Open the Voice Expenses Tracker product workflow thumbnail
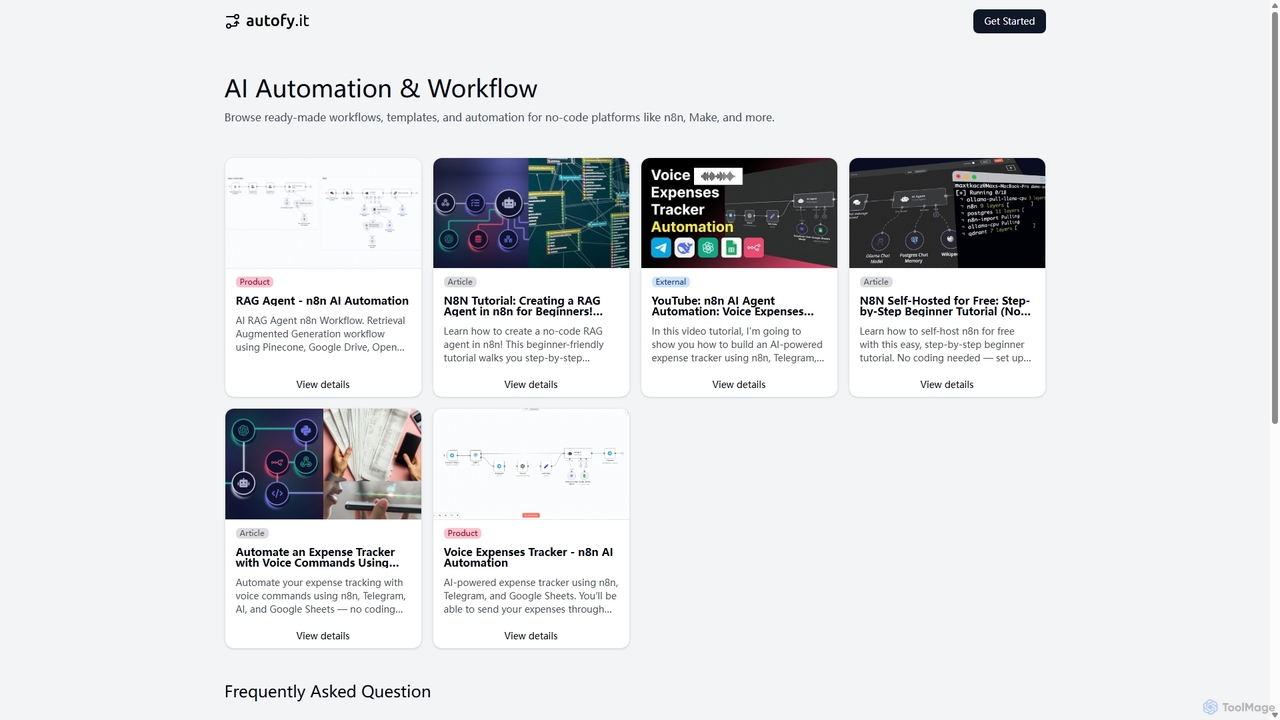 [531, 464]
